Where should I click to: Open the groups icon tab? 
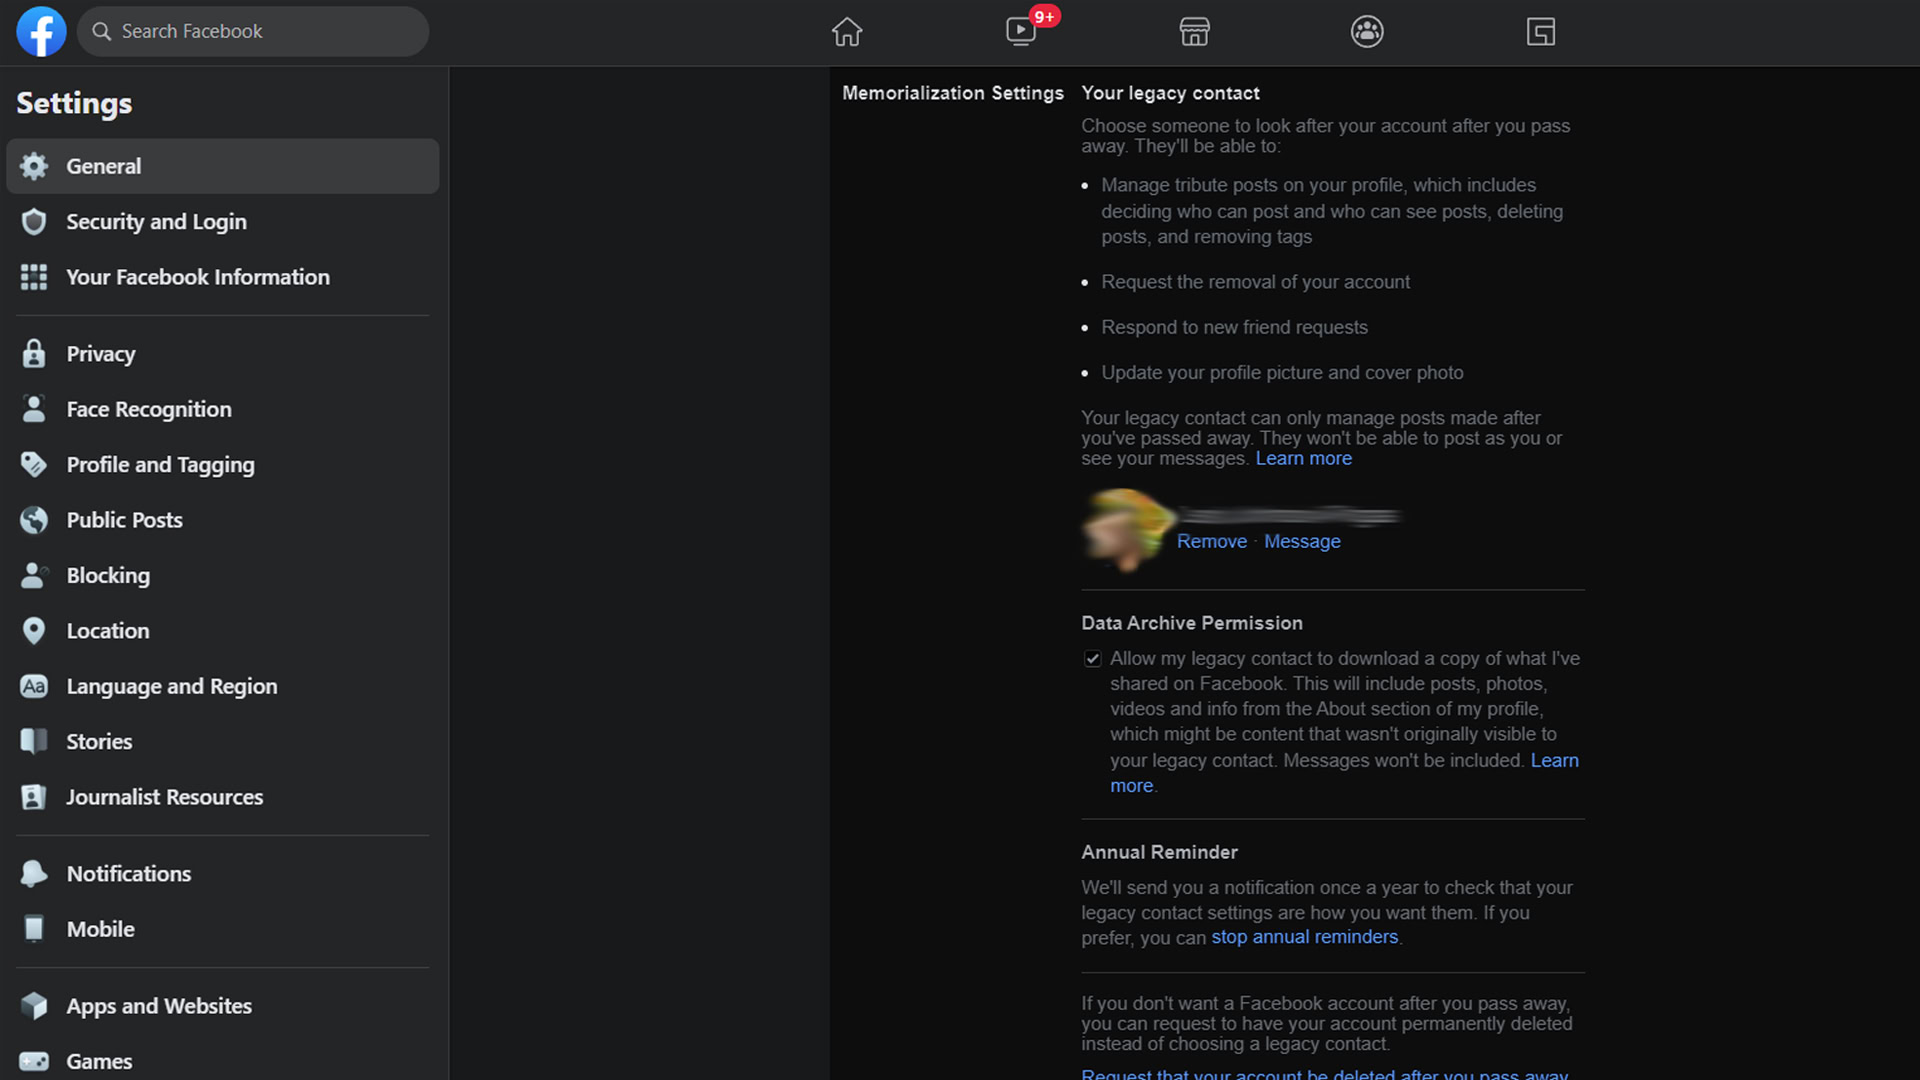tap(1366, 30)
